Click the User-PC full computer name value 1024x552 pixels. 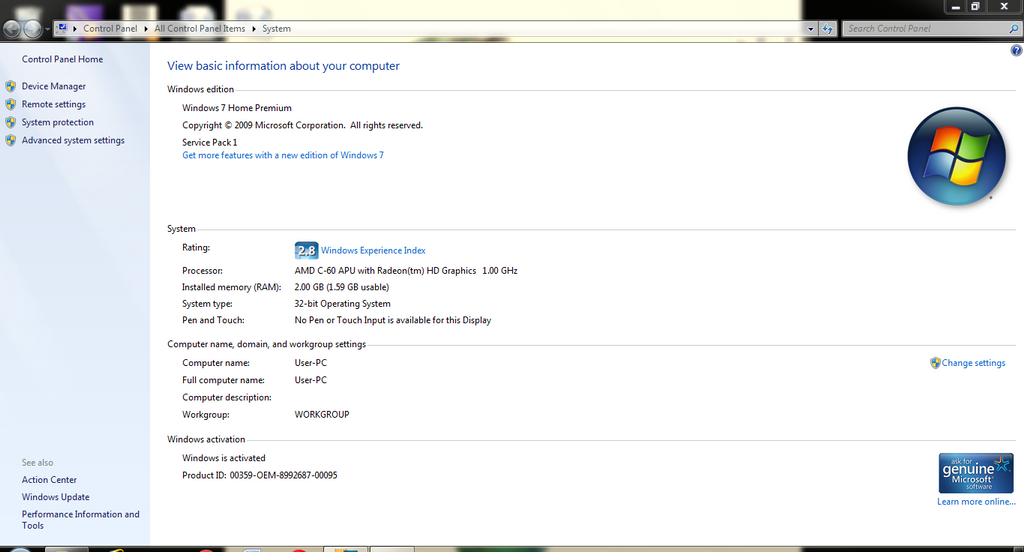[x=311, y=380]
